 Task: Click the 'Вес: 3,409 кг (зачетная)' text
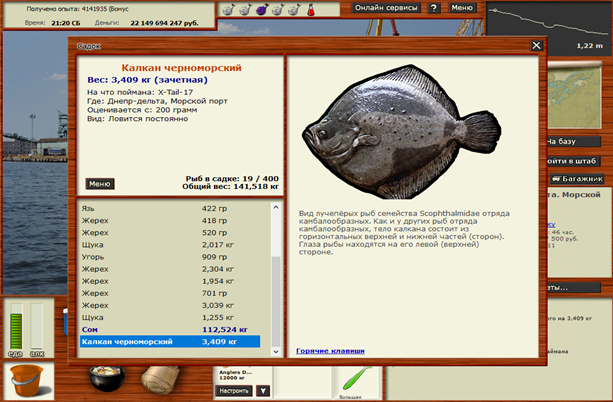pos(147,80)
